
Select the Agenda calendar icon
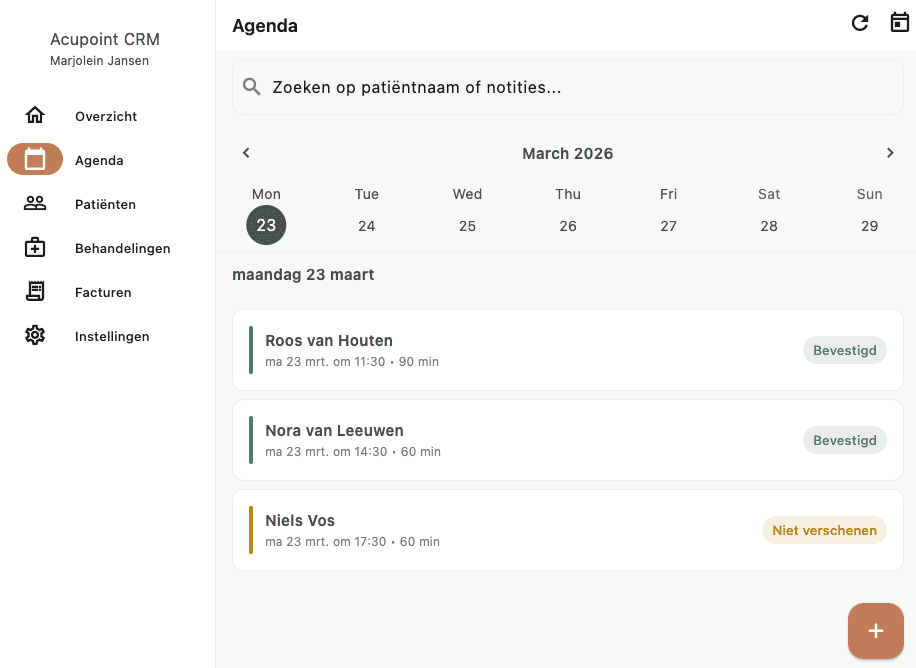tap(35, 159)
